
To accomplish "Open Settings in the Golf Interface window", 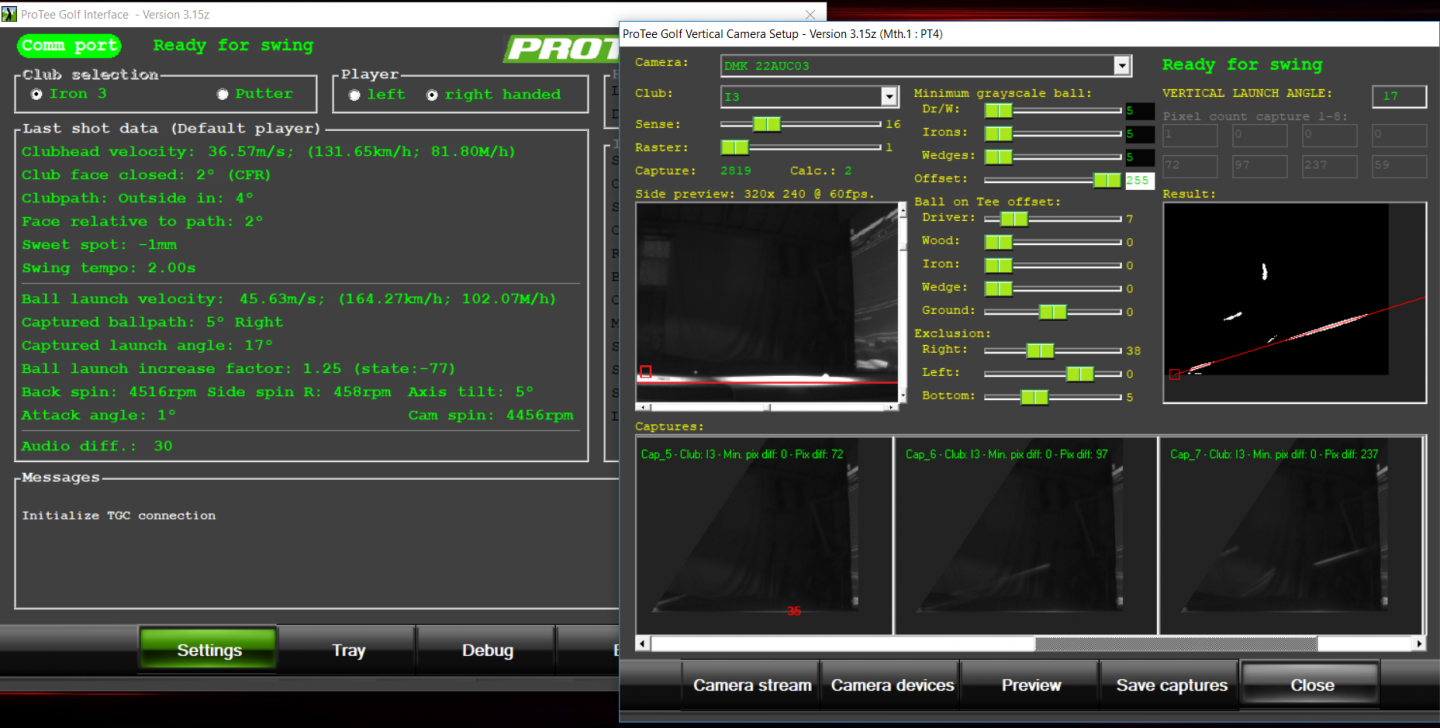I will (209, 650).
